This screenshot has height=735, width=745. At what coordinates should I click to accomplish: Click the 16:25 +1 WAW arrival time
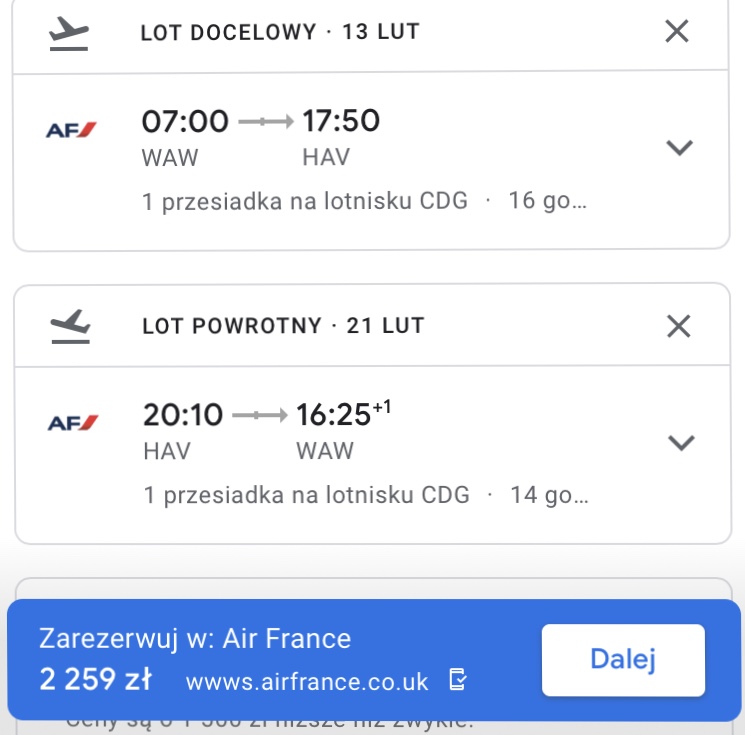[x=344, y=414]
